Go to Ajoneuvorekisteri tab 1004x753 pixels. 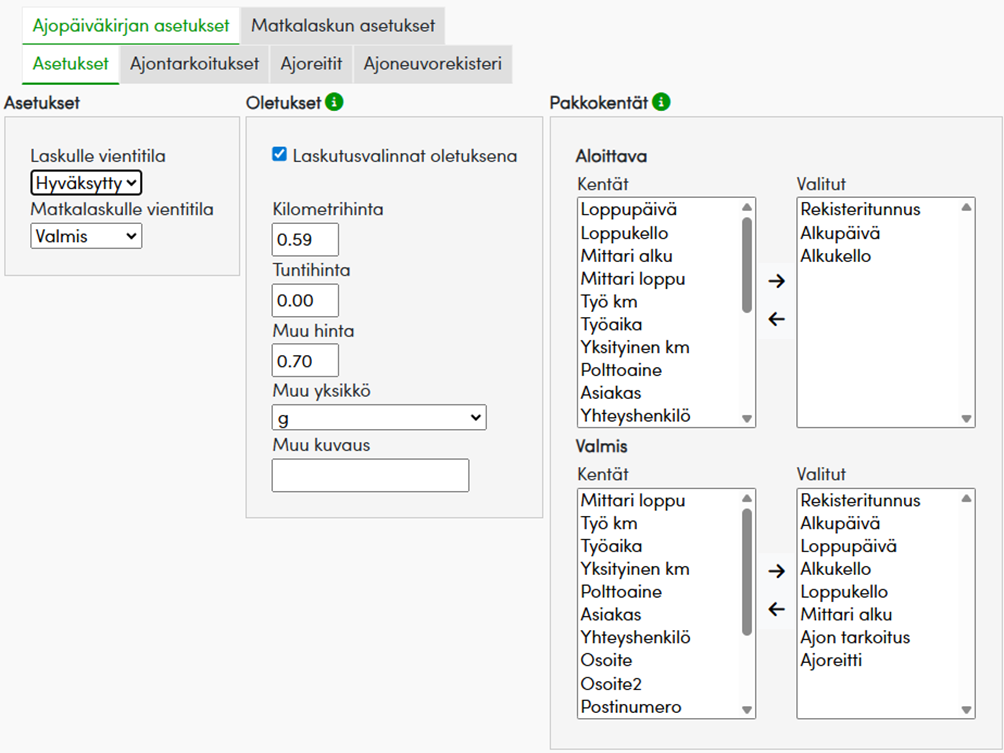click(x=432, y=64)
